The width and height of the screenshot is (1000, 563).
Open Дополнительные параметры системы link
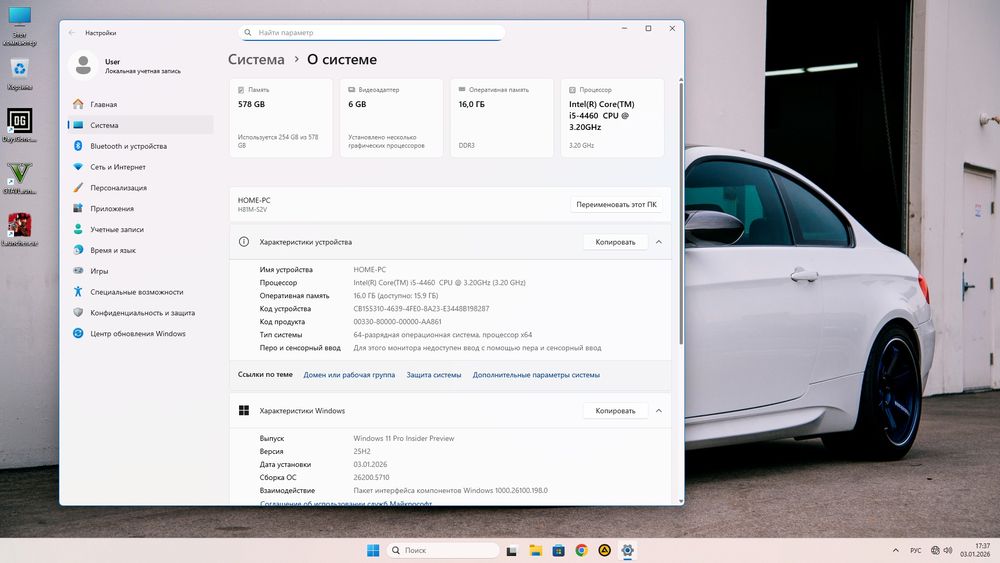pyautogui.click(x=536, y=375)
